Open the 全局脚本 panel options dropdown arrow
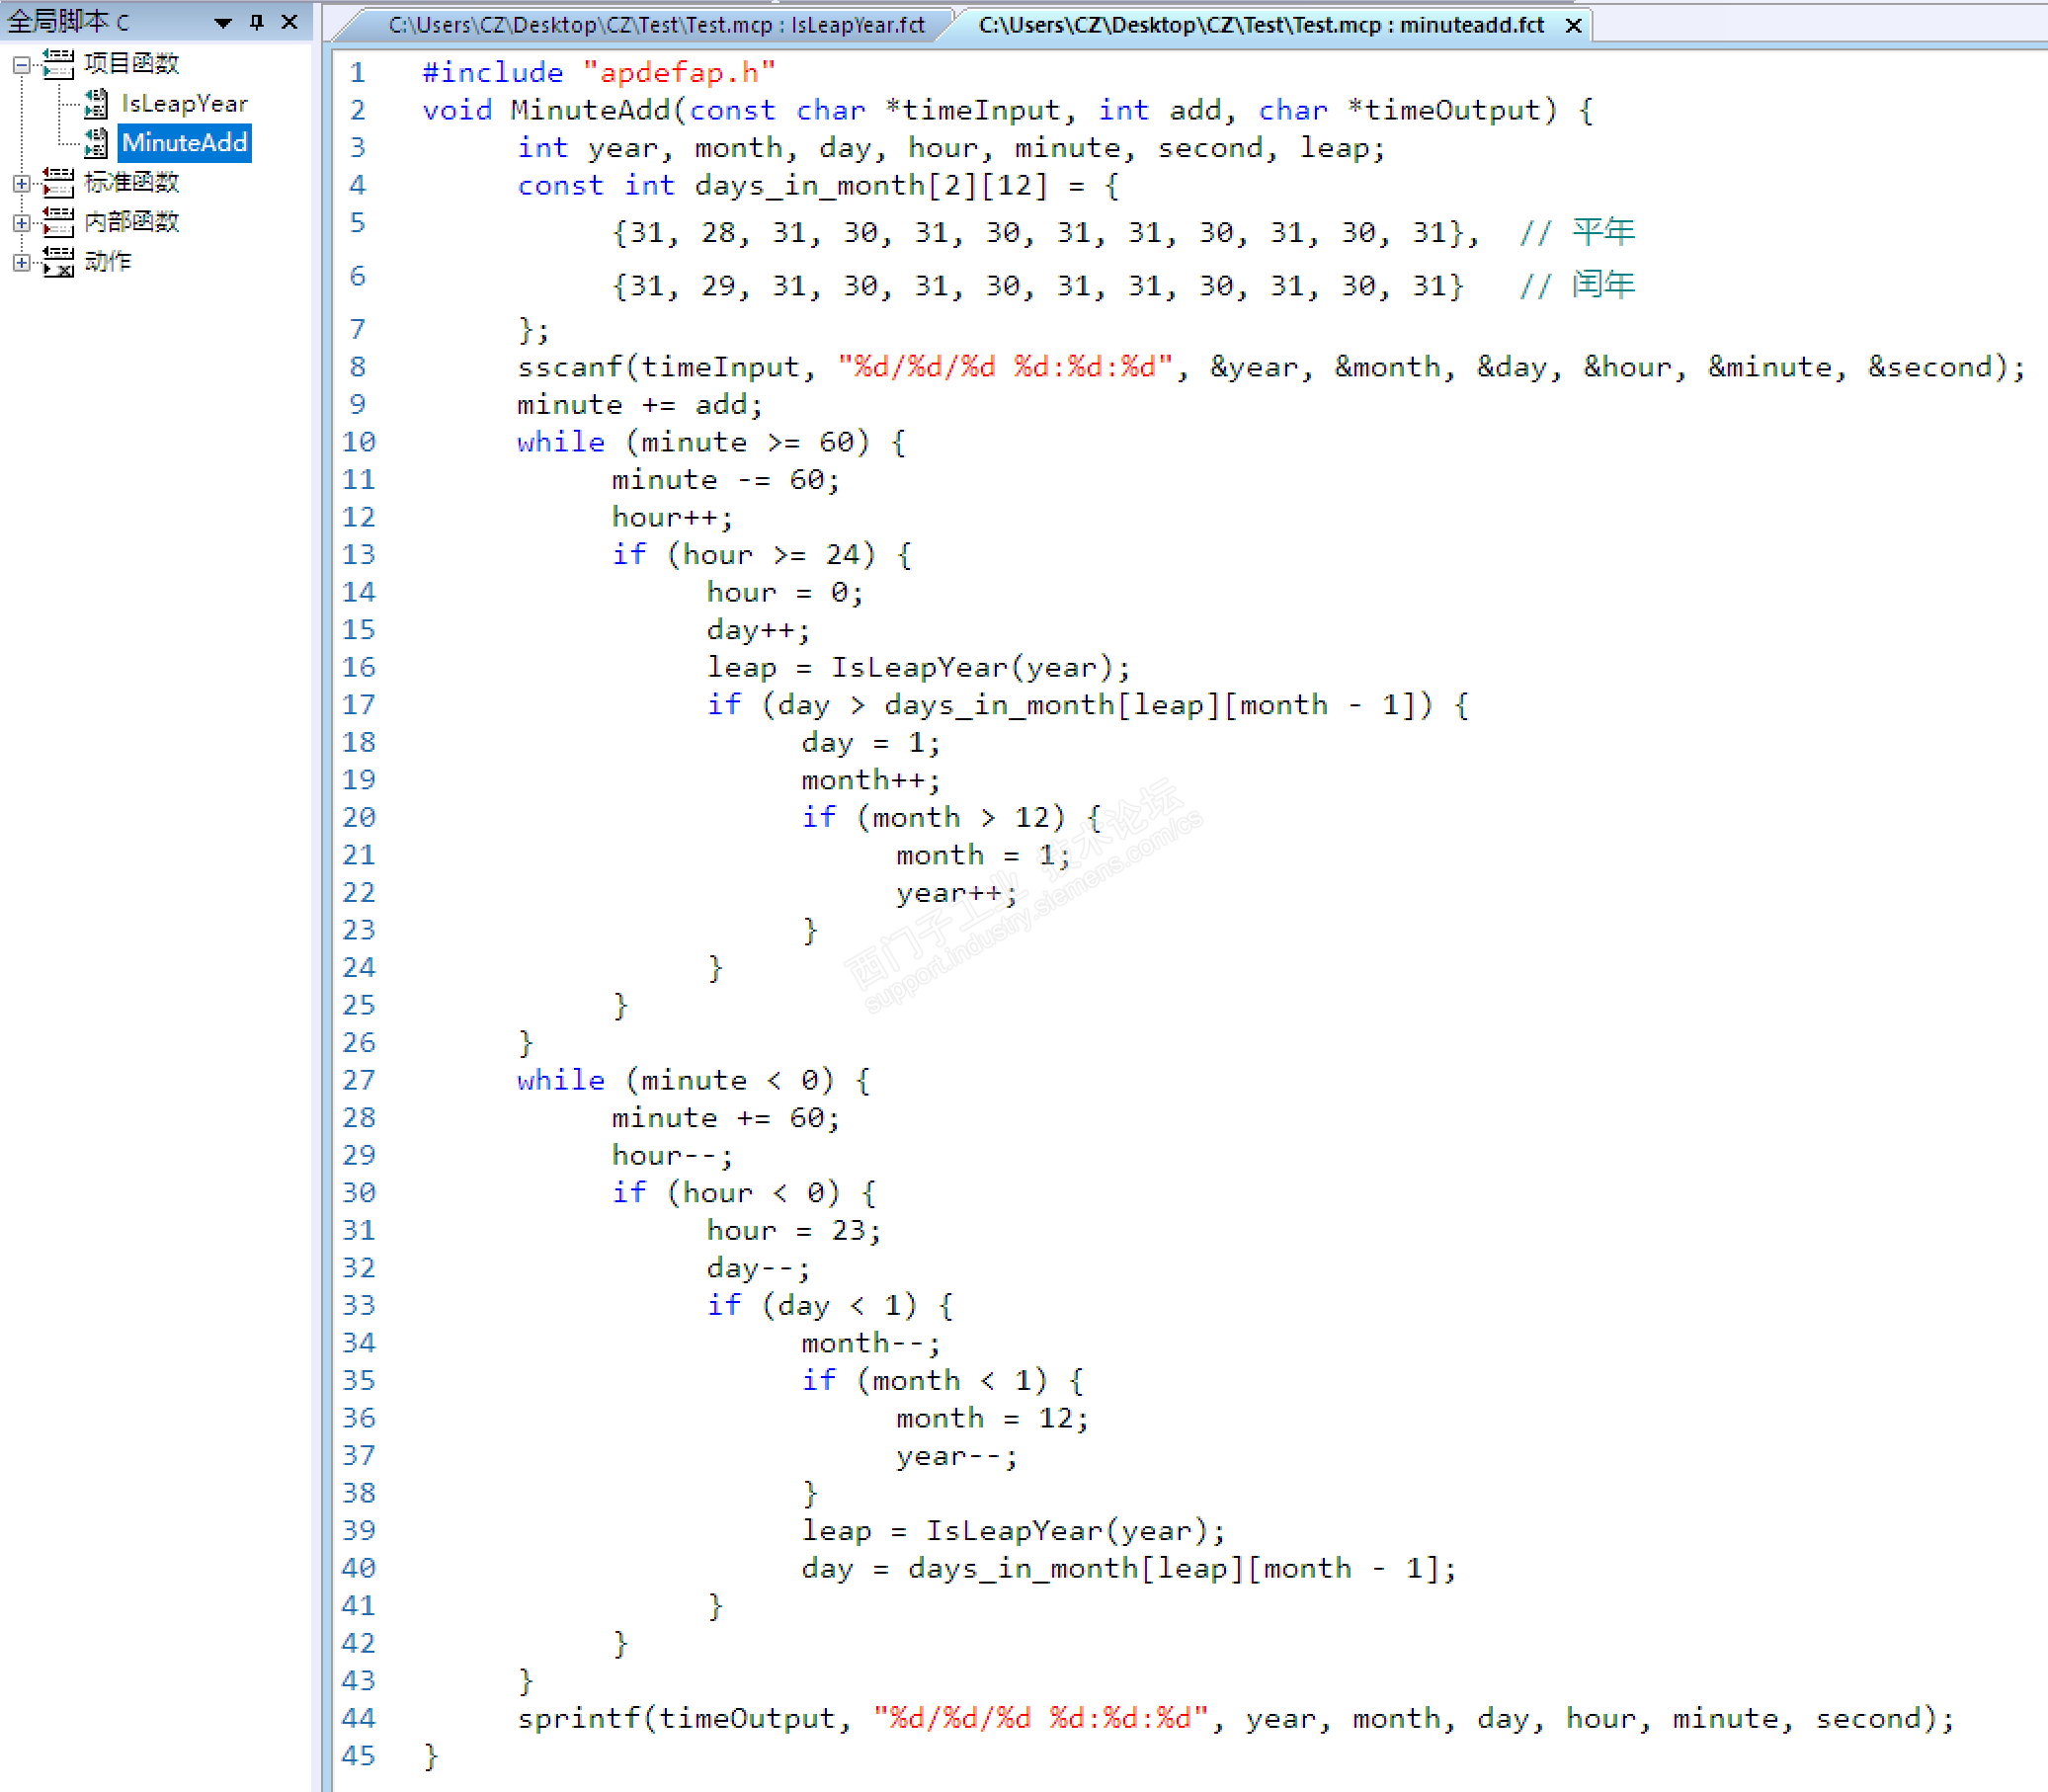 223,22
